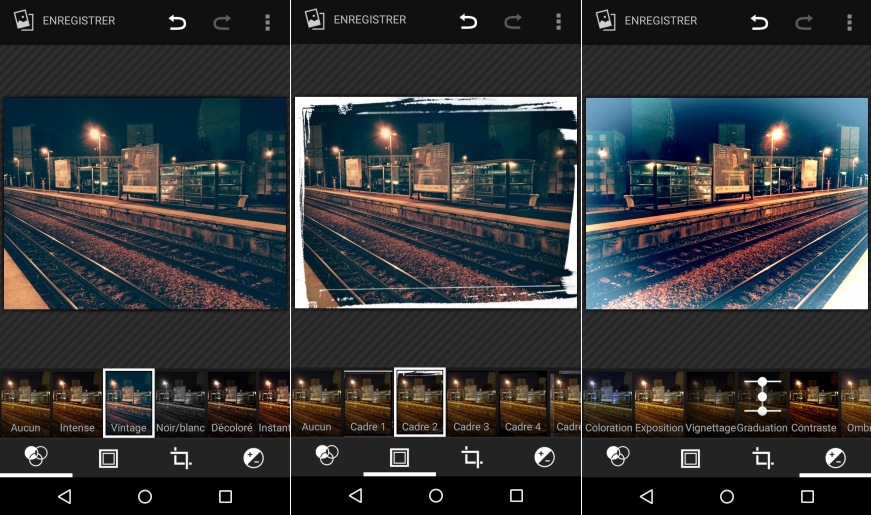Open the overflow menu in the middle screen
This screenshot has width=871, height=515.
558,22
